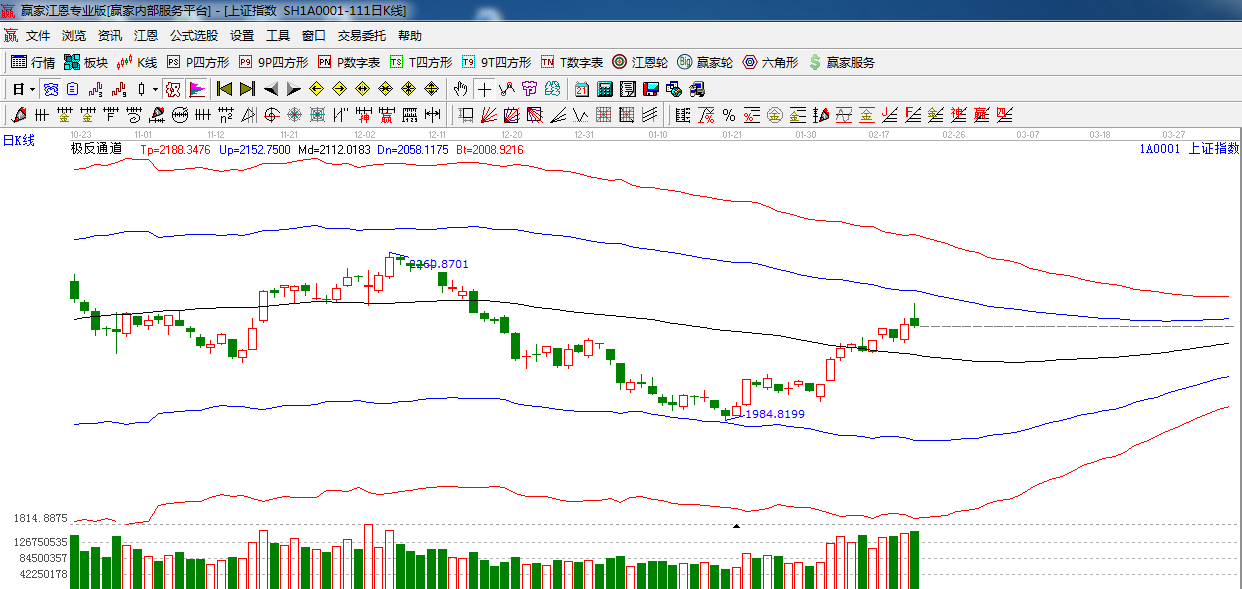Toggle the hand pan tool

461,89
